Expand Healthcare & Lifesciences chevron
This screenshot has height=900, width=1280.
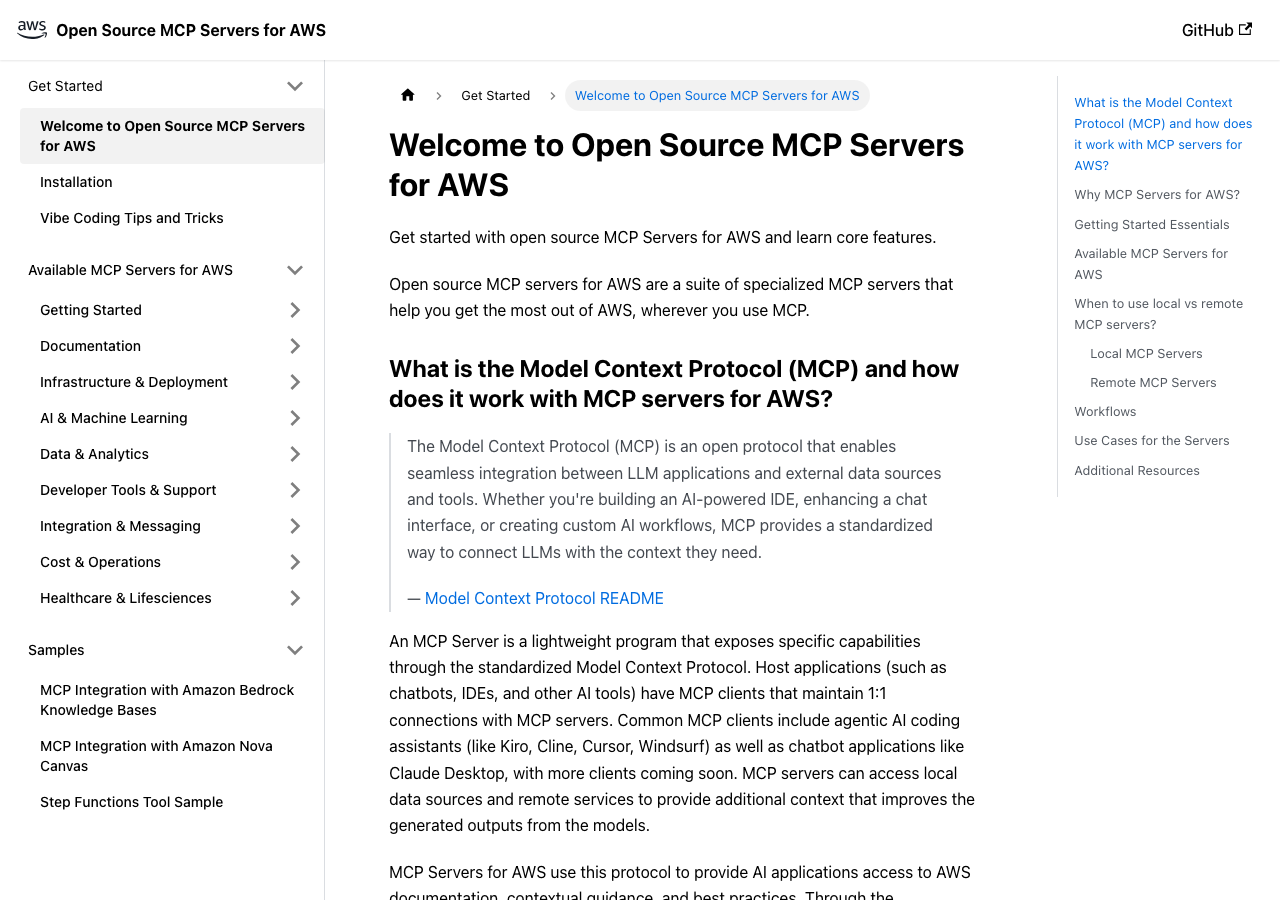pyautogui.click(x=295, y=598)
